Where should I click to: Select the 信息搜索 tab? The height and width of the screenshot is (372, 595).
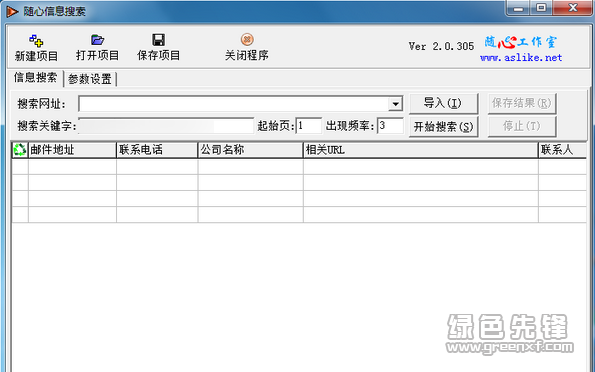(x=35, y=77)
